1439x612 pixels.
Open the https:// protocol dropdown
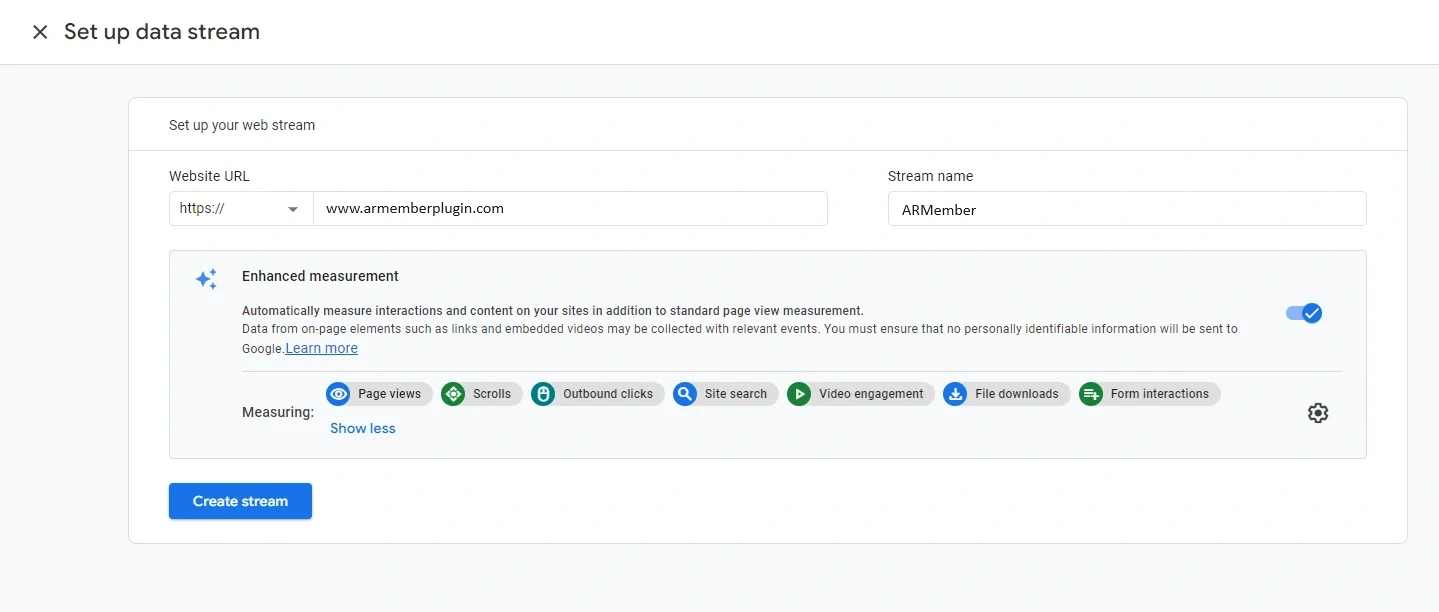tap(241, 209)
